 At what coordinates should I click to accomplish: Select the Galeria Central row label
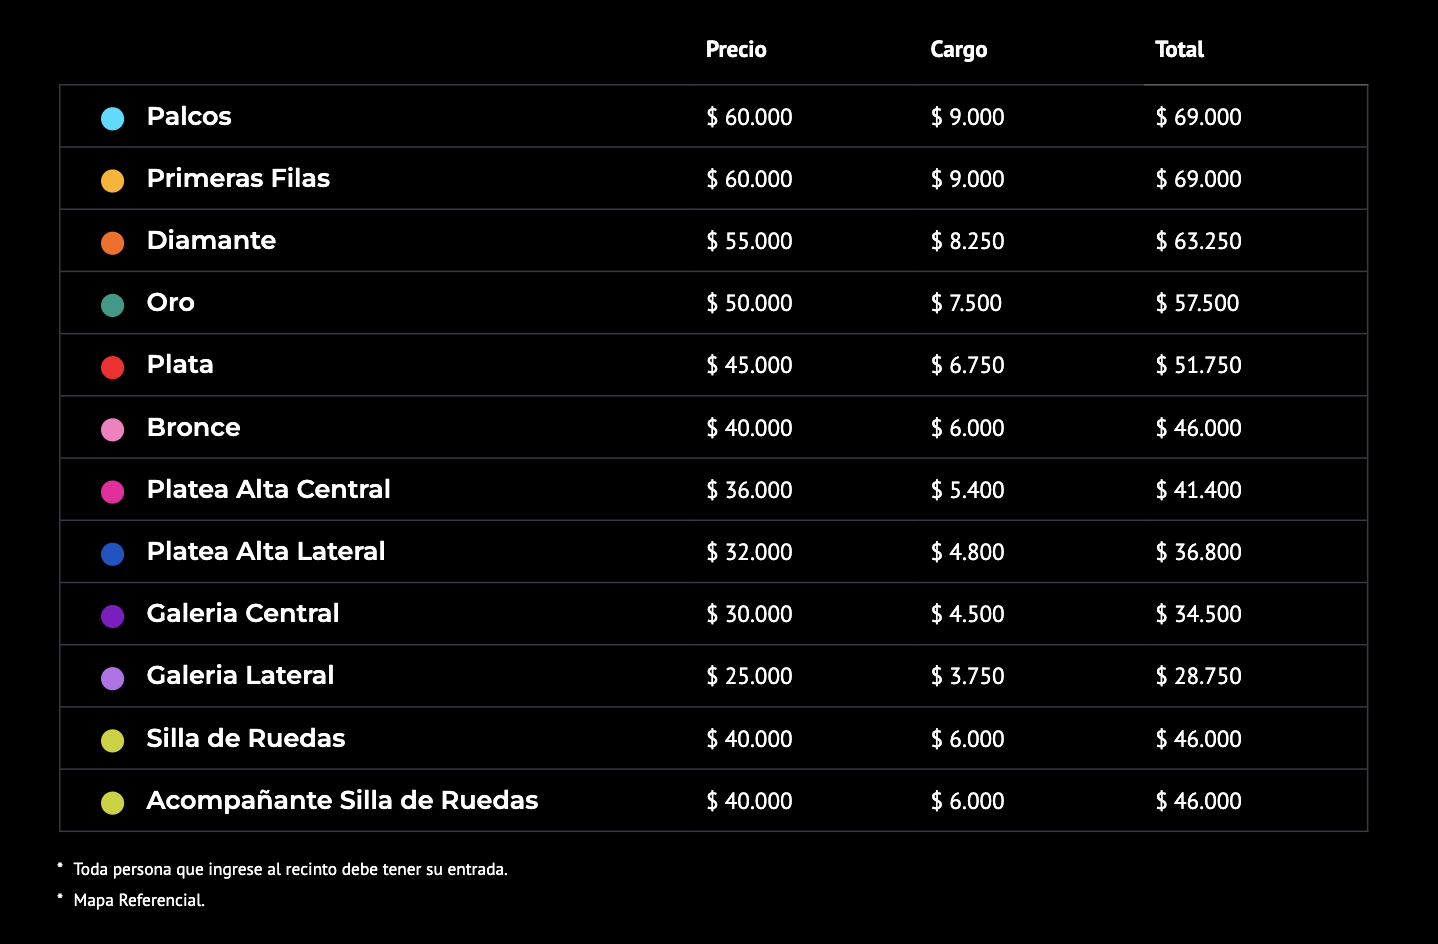tap(243, 613)
